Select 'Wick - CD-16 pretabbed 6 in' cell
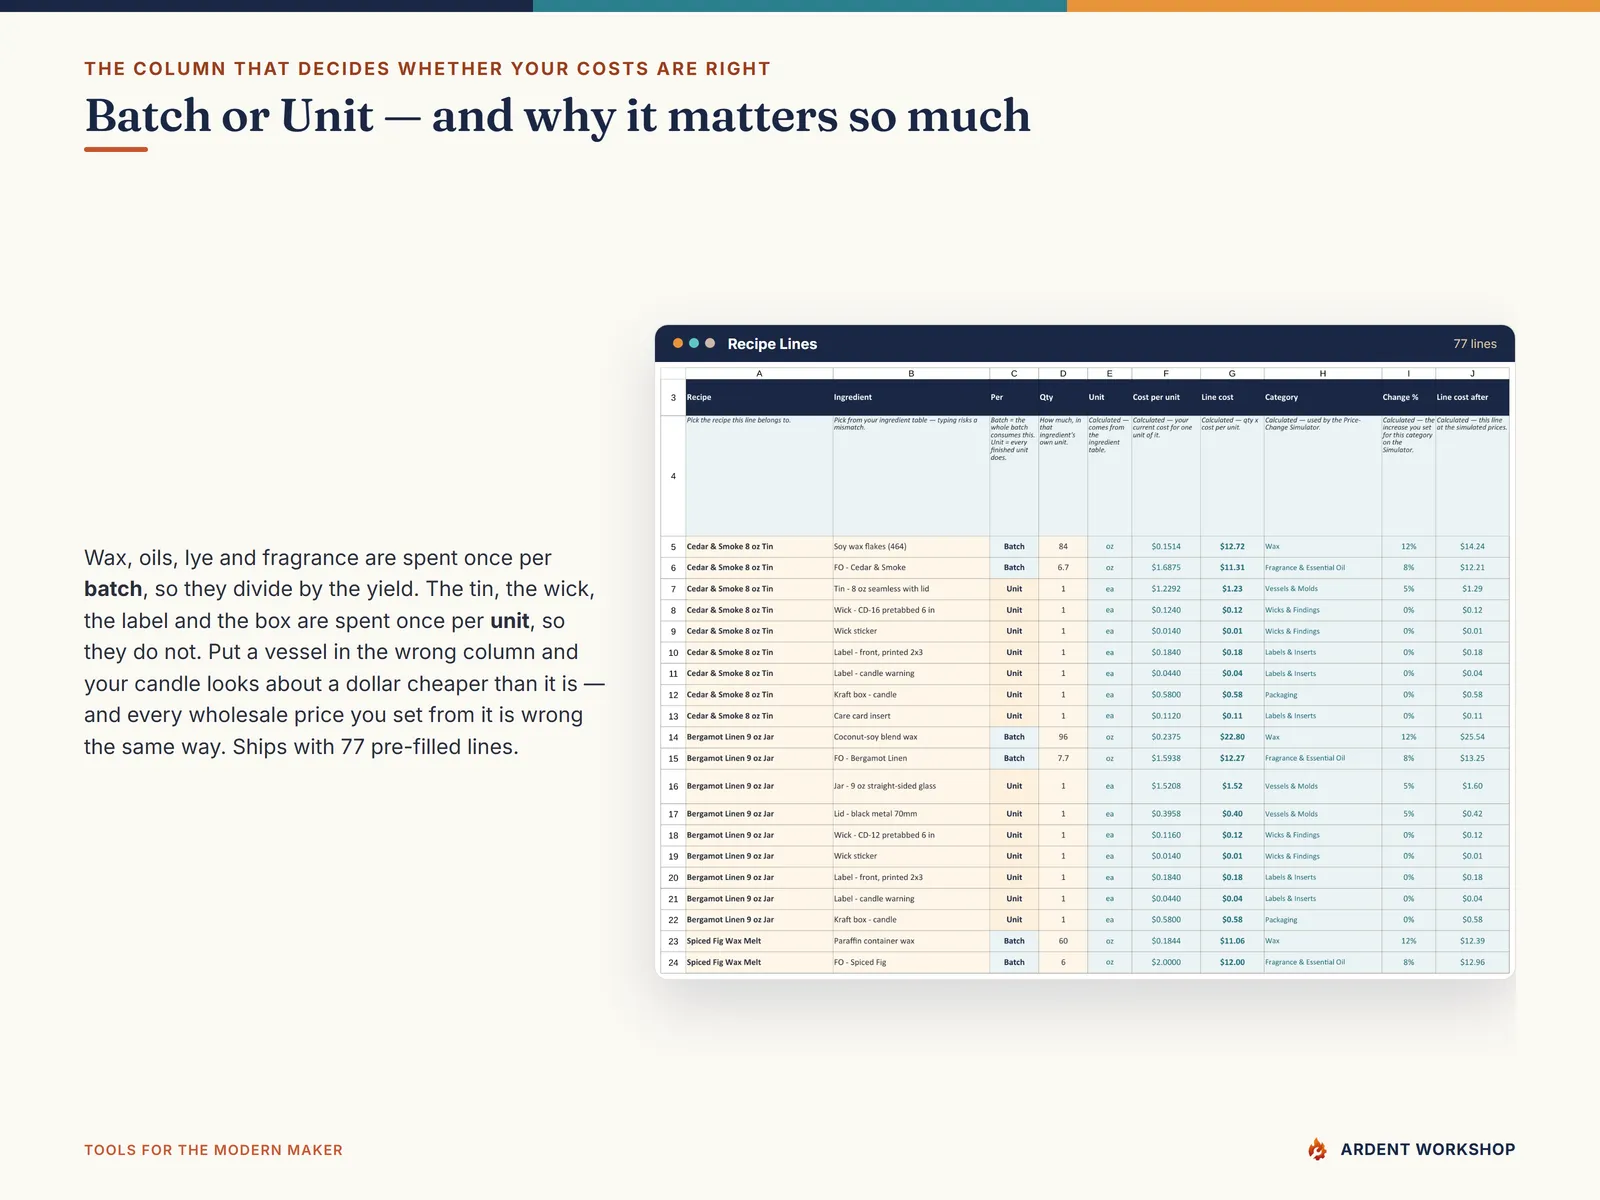This screenshot has width=1600, height=1200. click(x=911, y=610)
